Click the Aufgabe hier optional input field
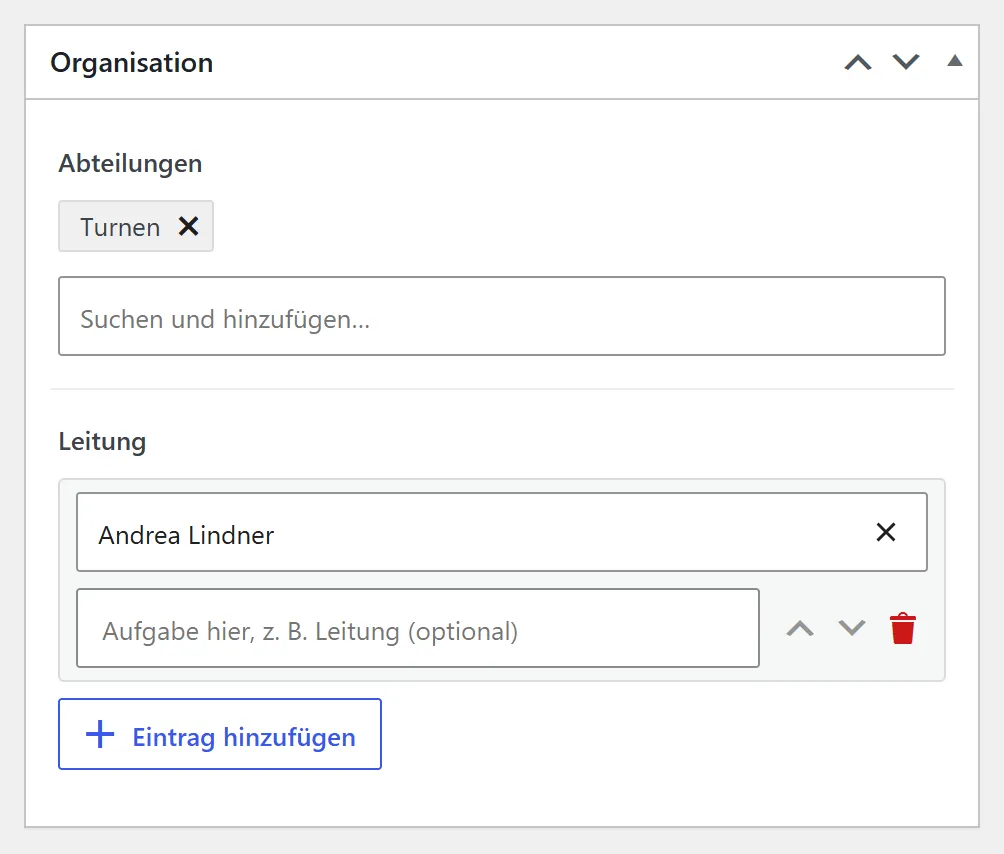This screenshot has width=1004, height=854. click(418, 628)
